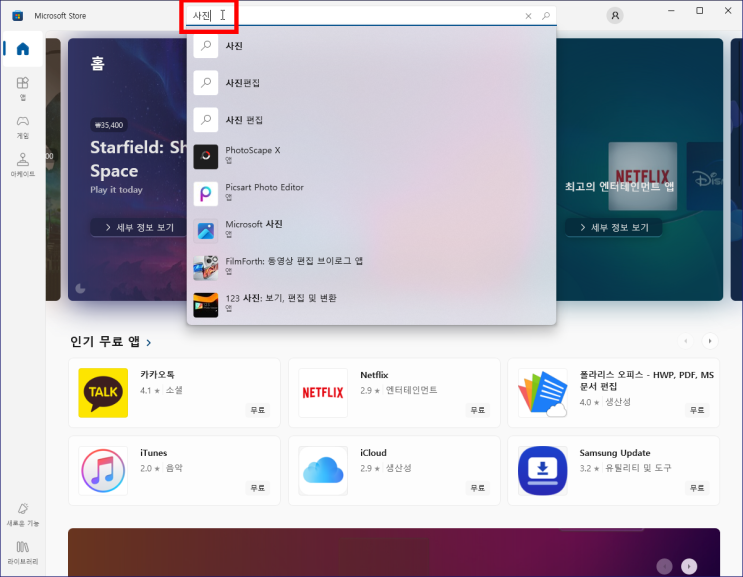Open the 카카오톡 app card
Viewport: 743px width, 577px height.
[x=174, y=393]
